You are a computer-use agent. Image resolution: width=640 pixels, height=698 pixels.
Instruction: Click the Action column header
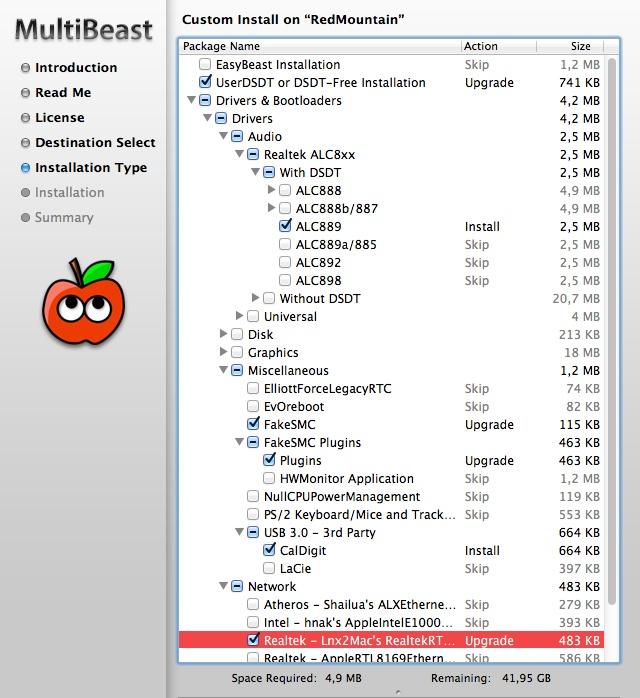pos(499,46)
